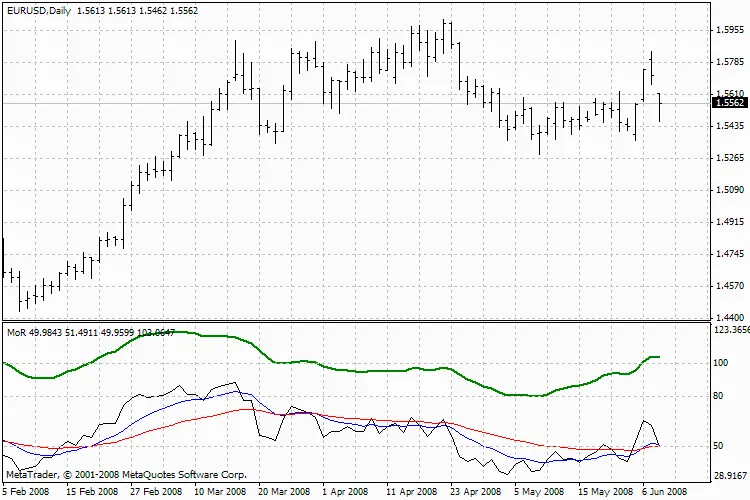Click the 123.3656 indicator scale value
750x500 pixels.
[732, 330]
